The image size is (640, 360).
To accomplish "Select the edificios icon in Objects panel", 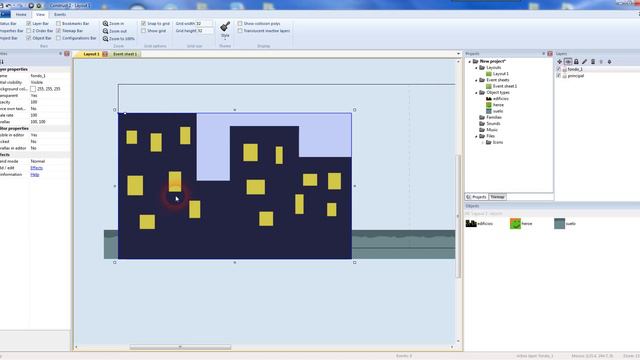I will pos(471,223).
